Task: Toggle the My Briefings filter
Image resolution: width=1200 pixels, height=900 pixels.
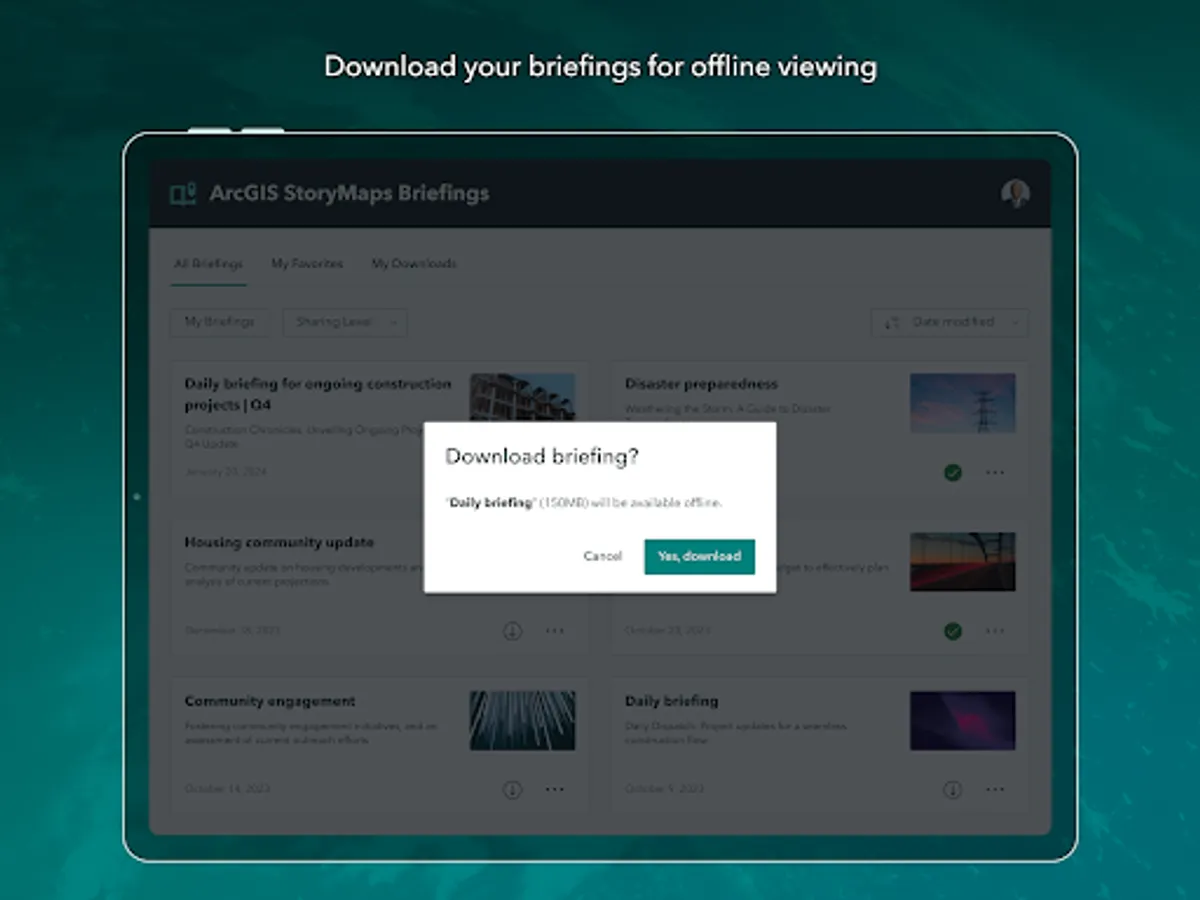Action: (220, 322)
